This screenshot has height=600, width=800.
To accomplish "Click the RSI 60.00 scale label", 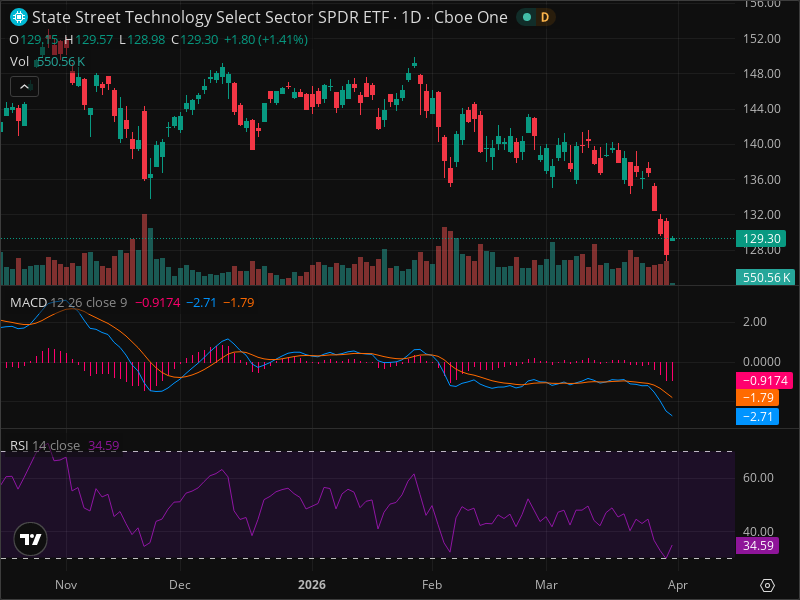I will [x=758, y=478].
